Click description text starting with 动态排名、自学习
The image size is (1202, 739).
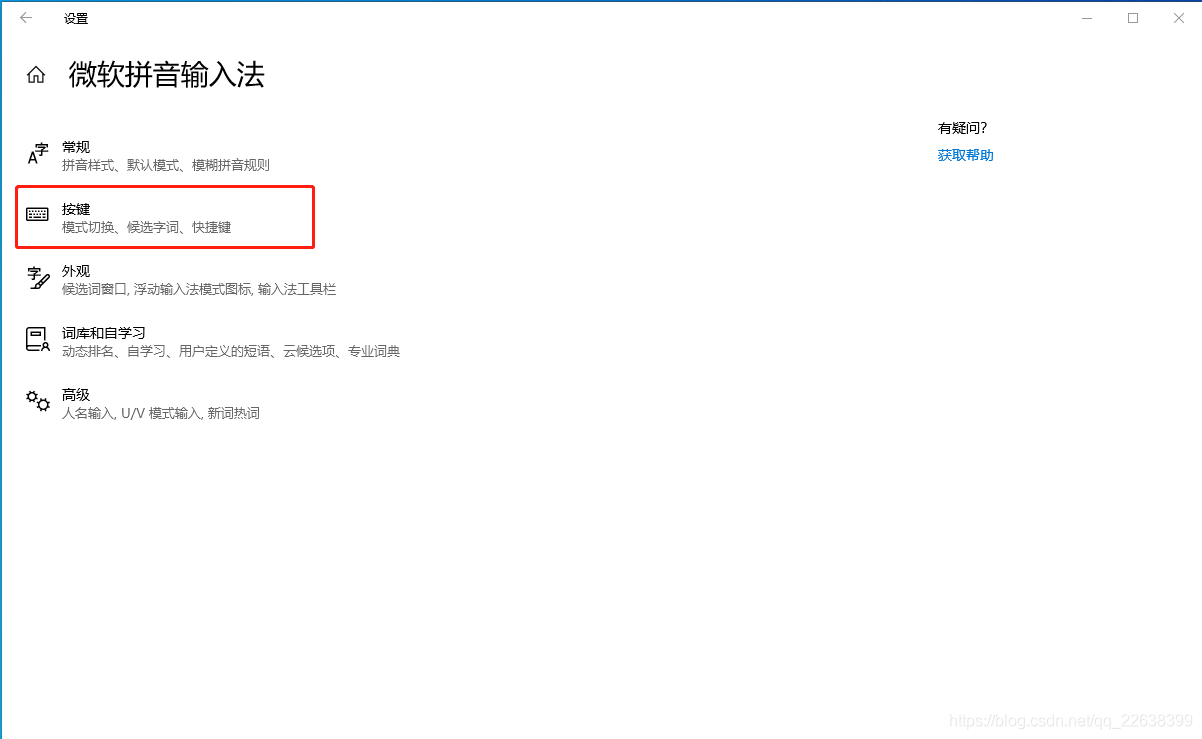231,351
